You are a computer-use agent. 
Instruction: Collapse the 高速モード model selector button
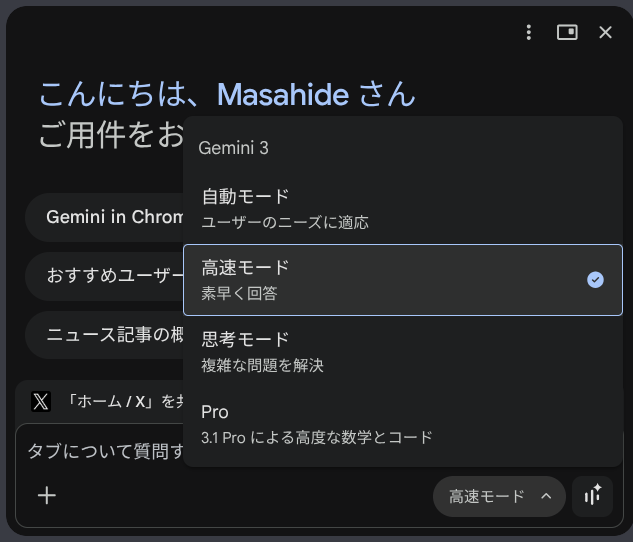(499, 496)
